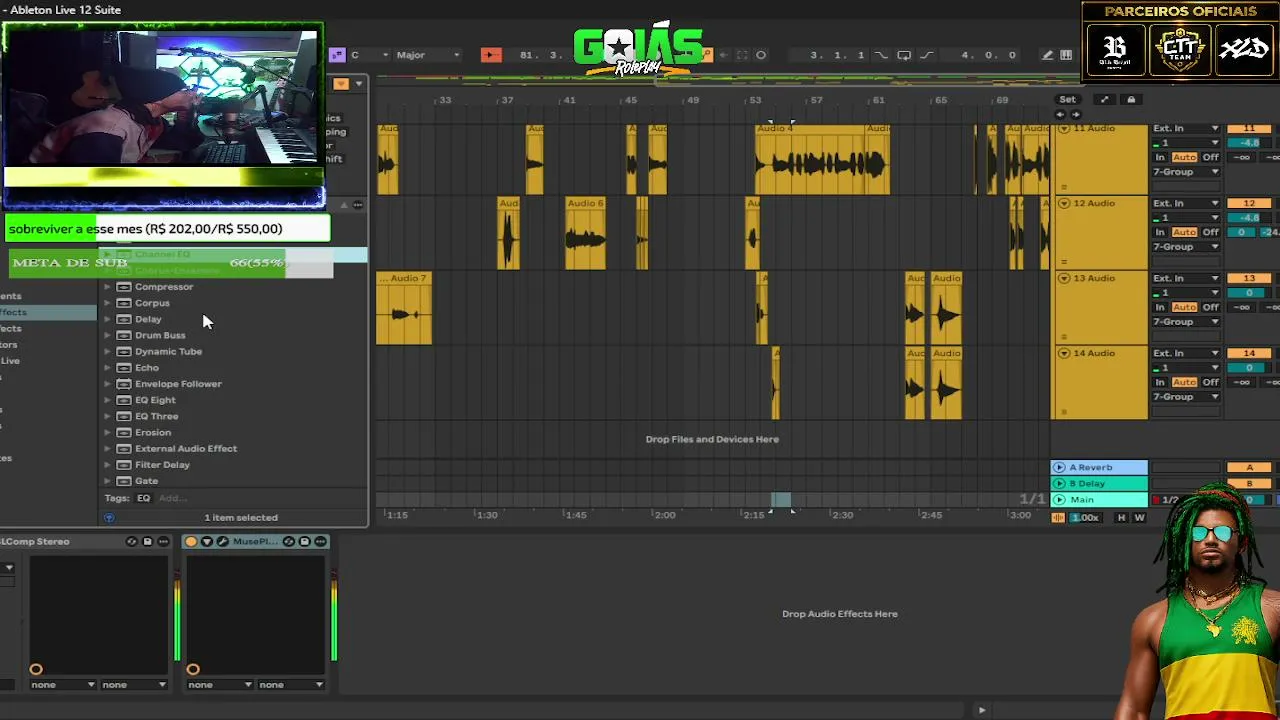Expand the EQ Three presets arrow

(x=107, y=416)
